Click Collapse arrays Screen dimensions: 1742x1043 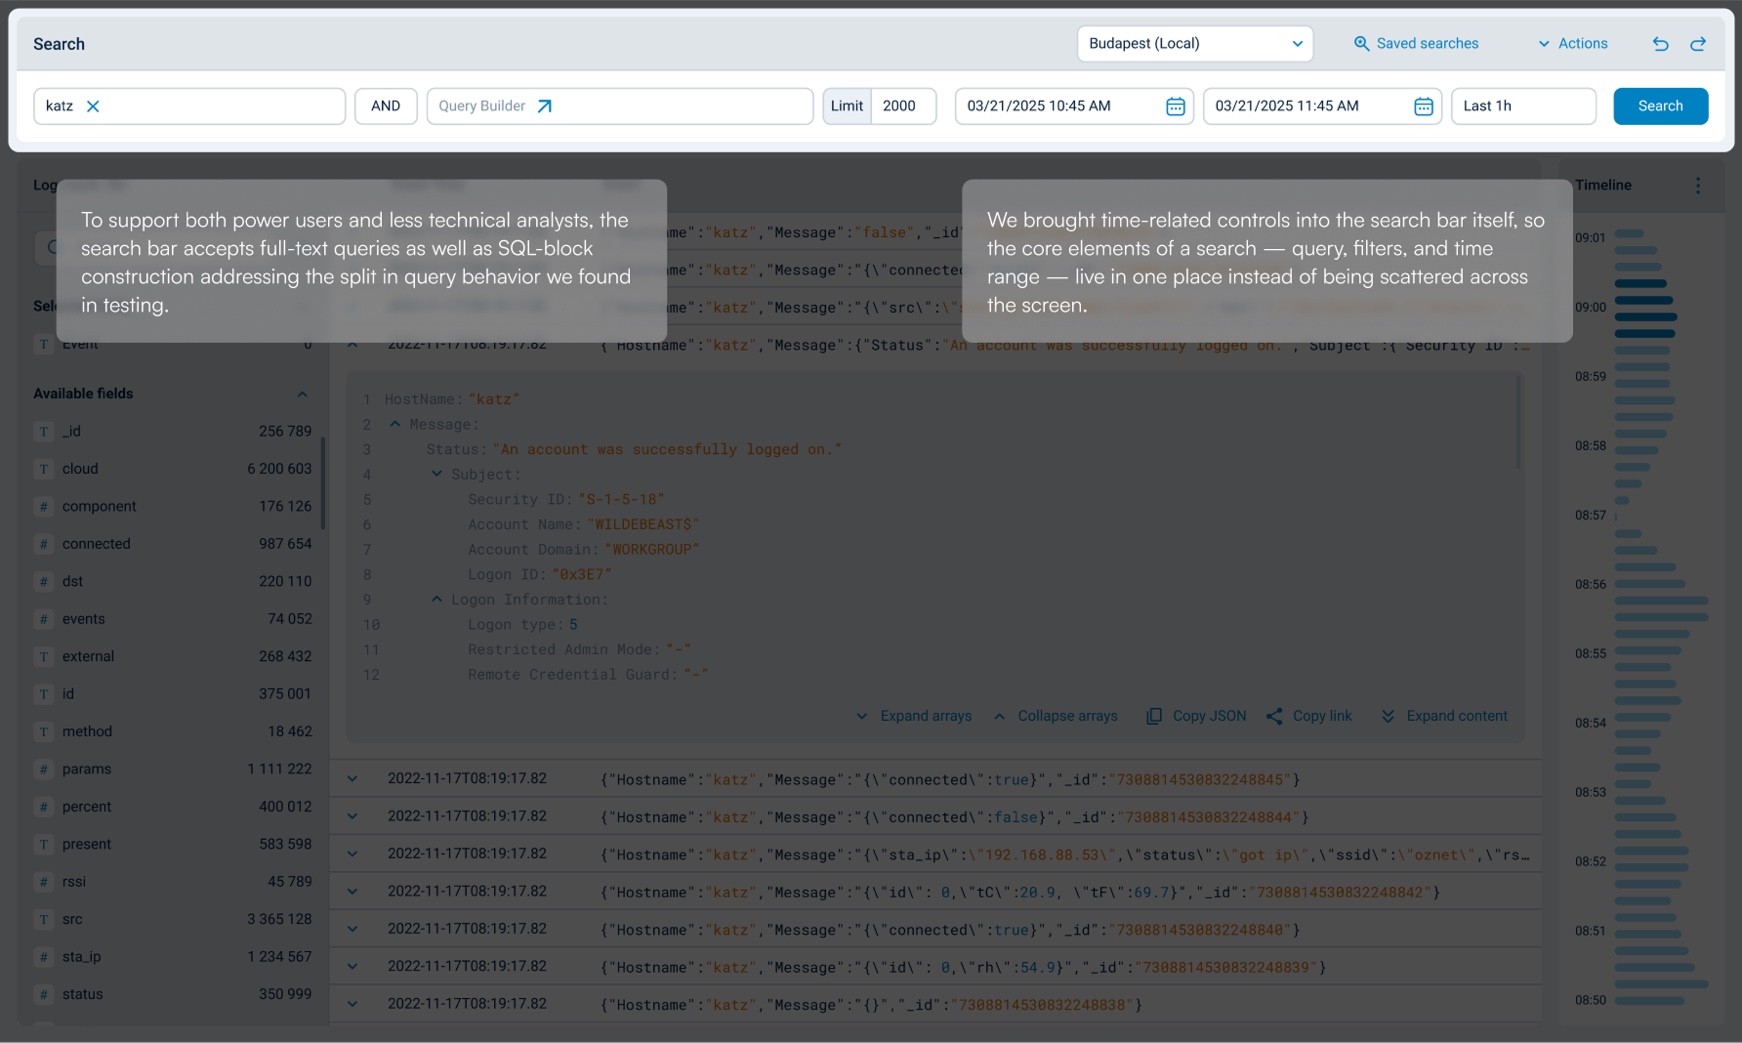click(1056, 716)
